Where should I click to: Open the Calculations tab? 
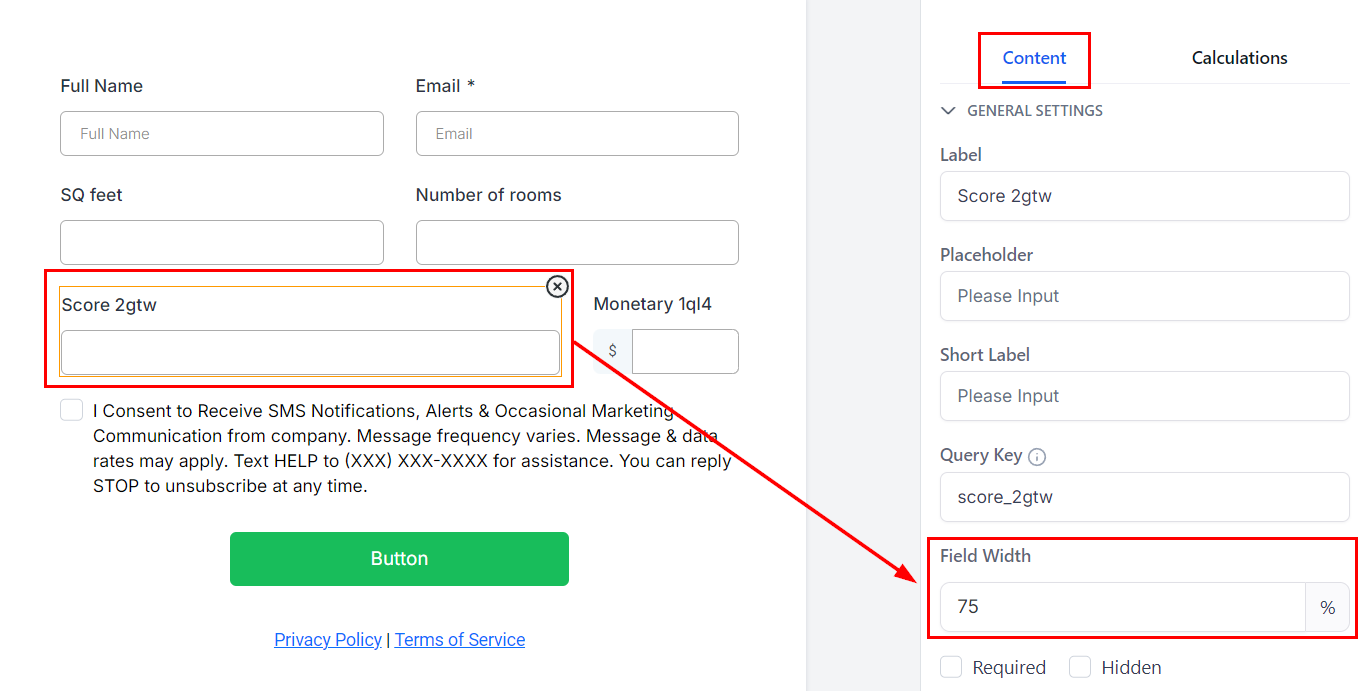1239,58
